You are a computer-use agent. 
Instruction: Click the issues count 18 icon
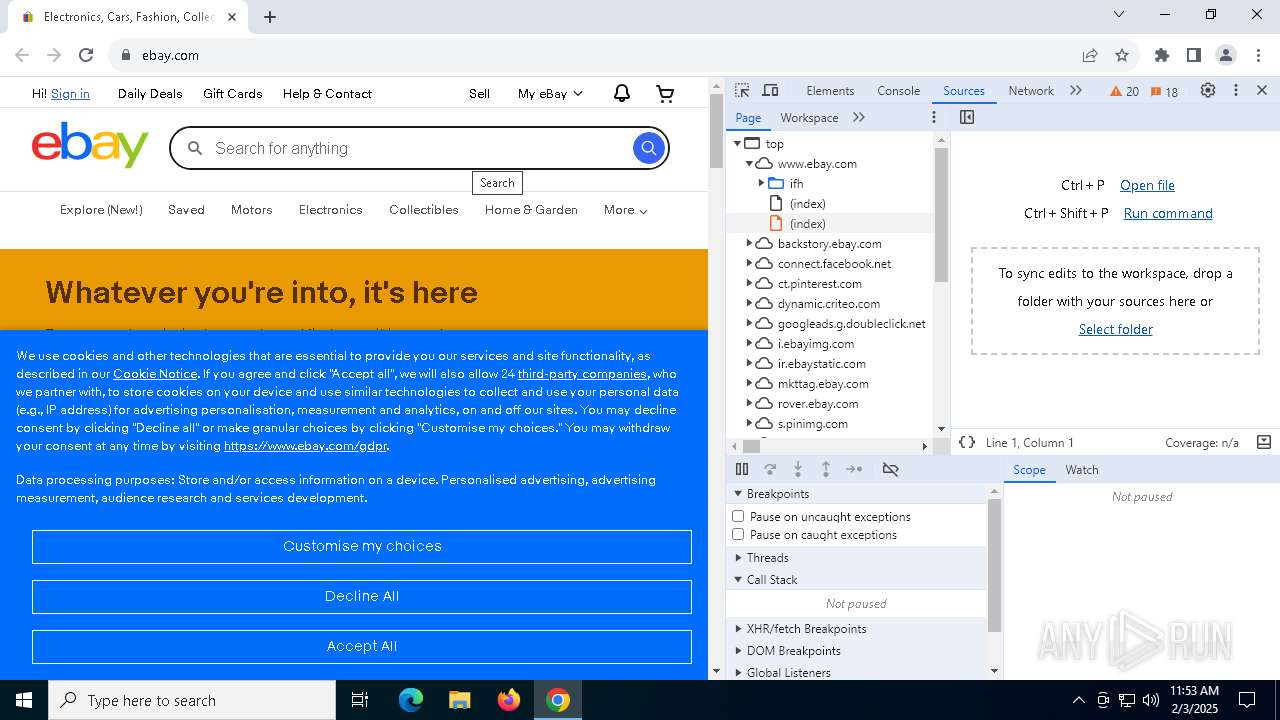pos(1164,91)
